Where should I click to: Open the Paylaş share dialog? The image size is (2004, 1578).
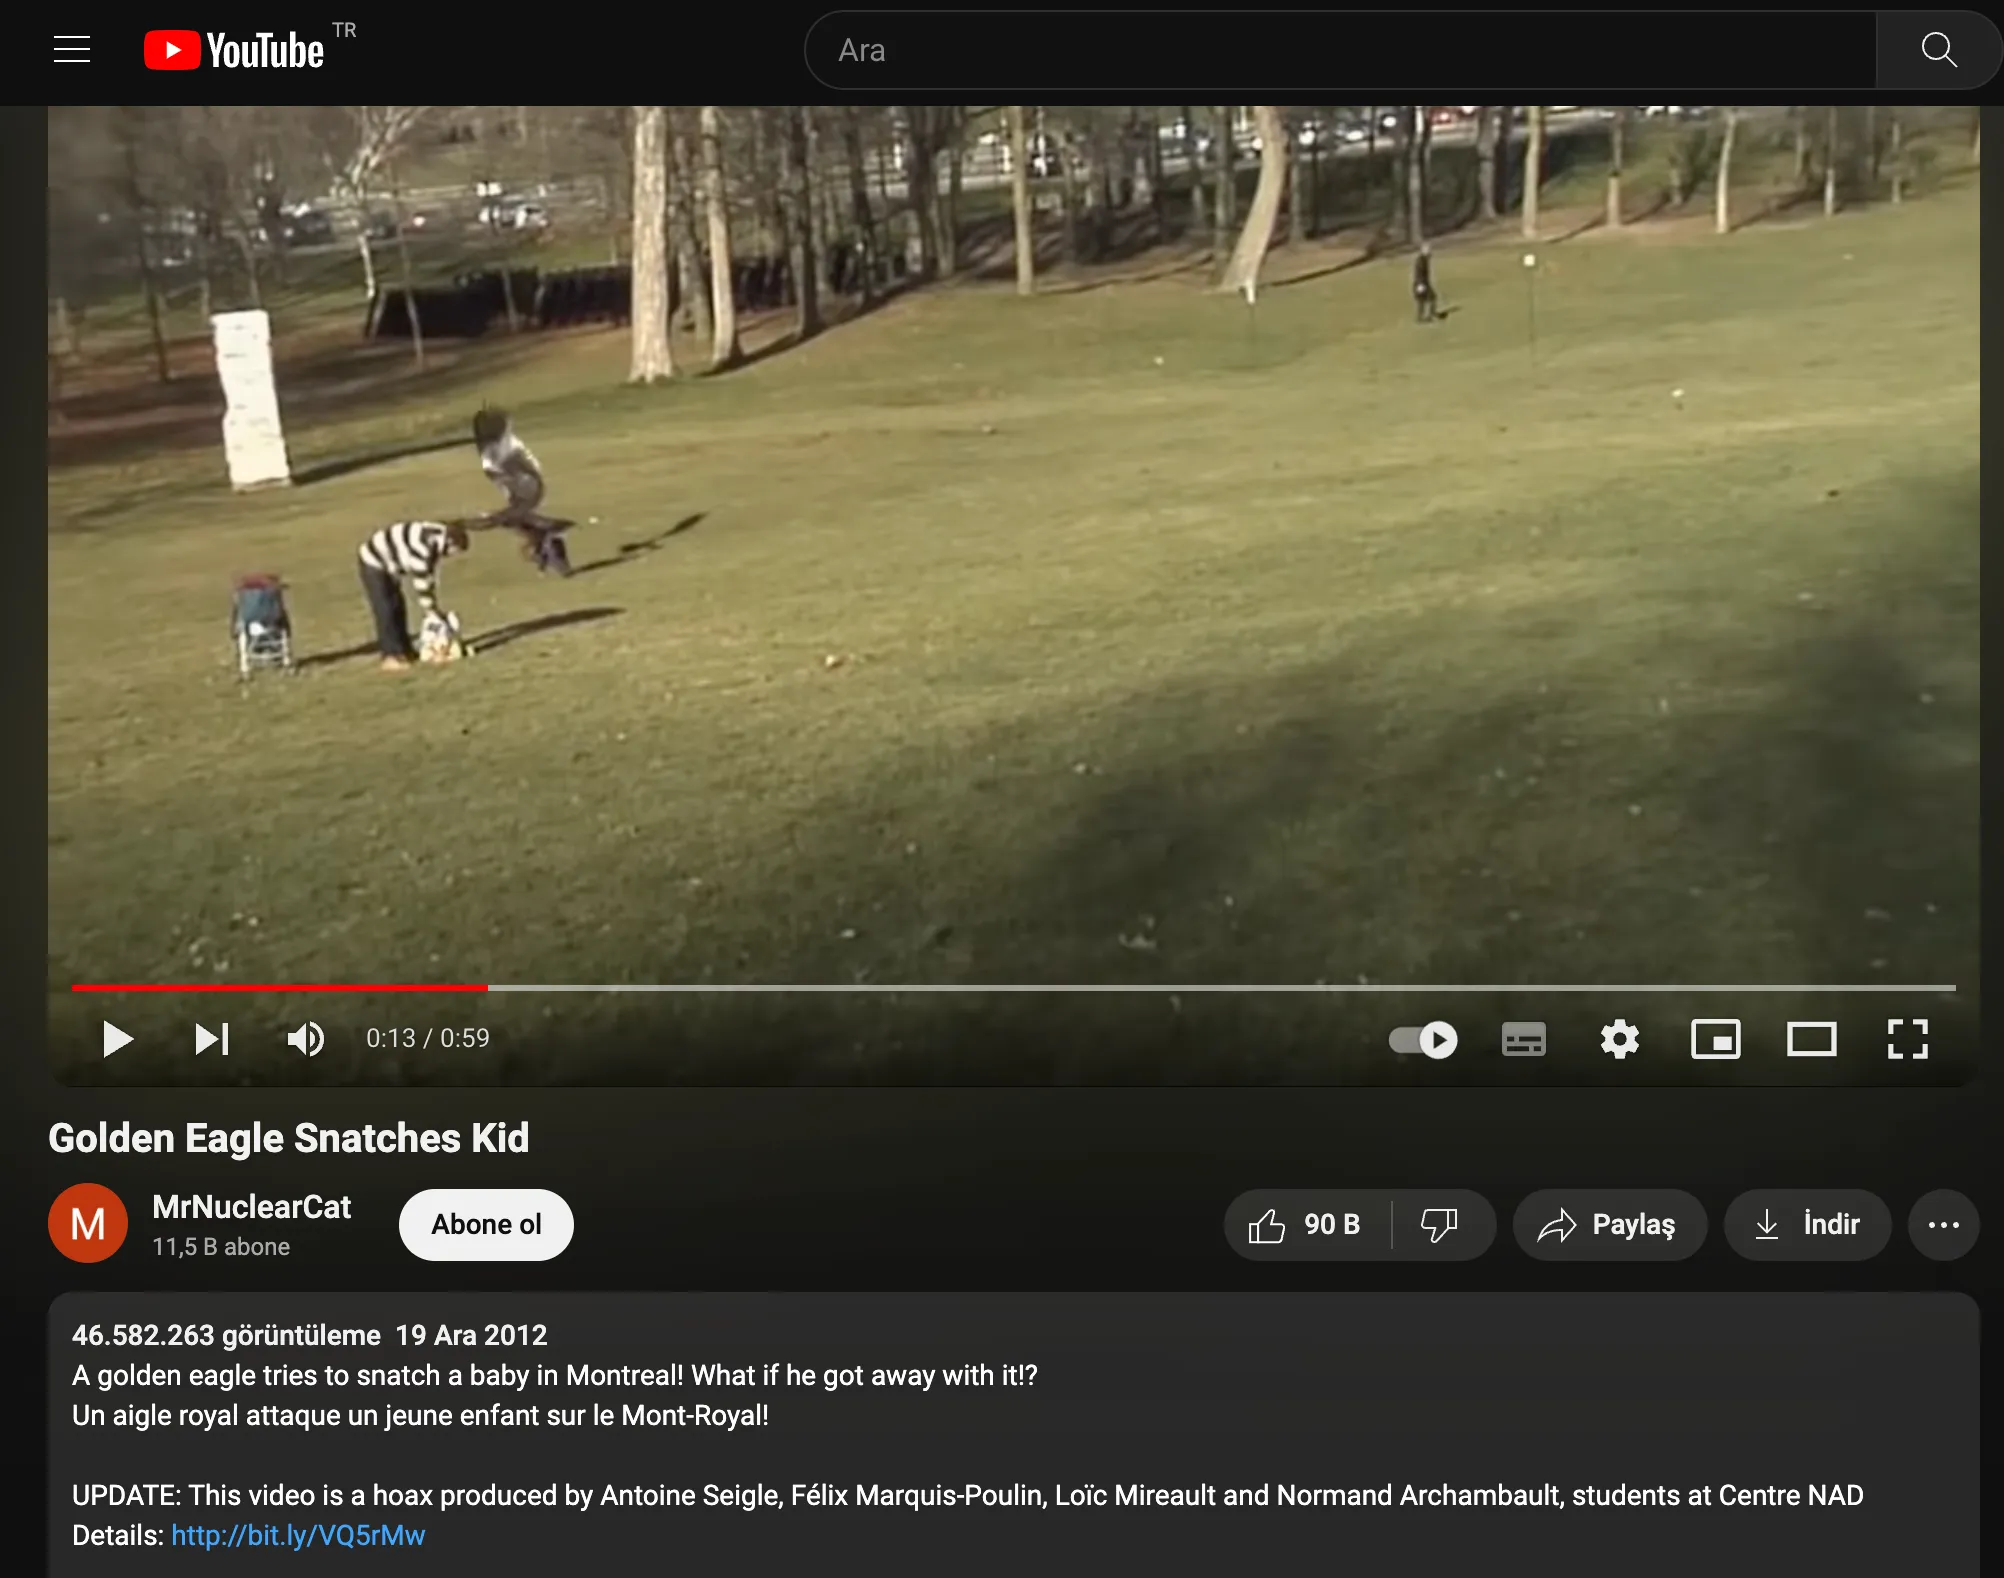click(x=1609, y=1225)
